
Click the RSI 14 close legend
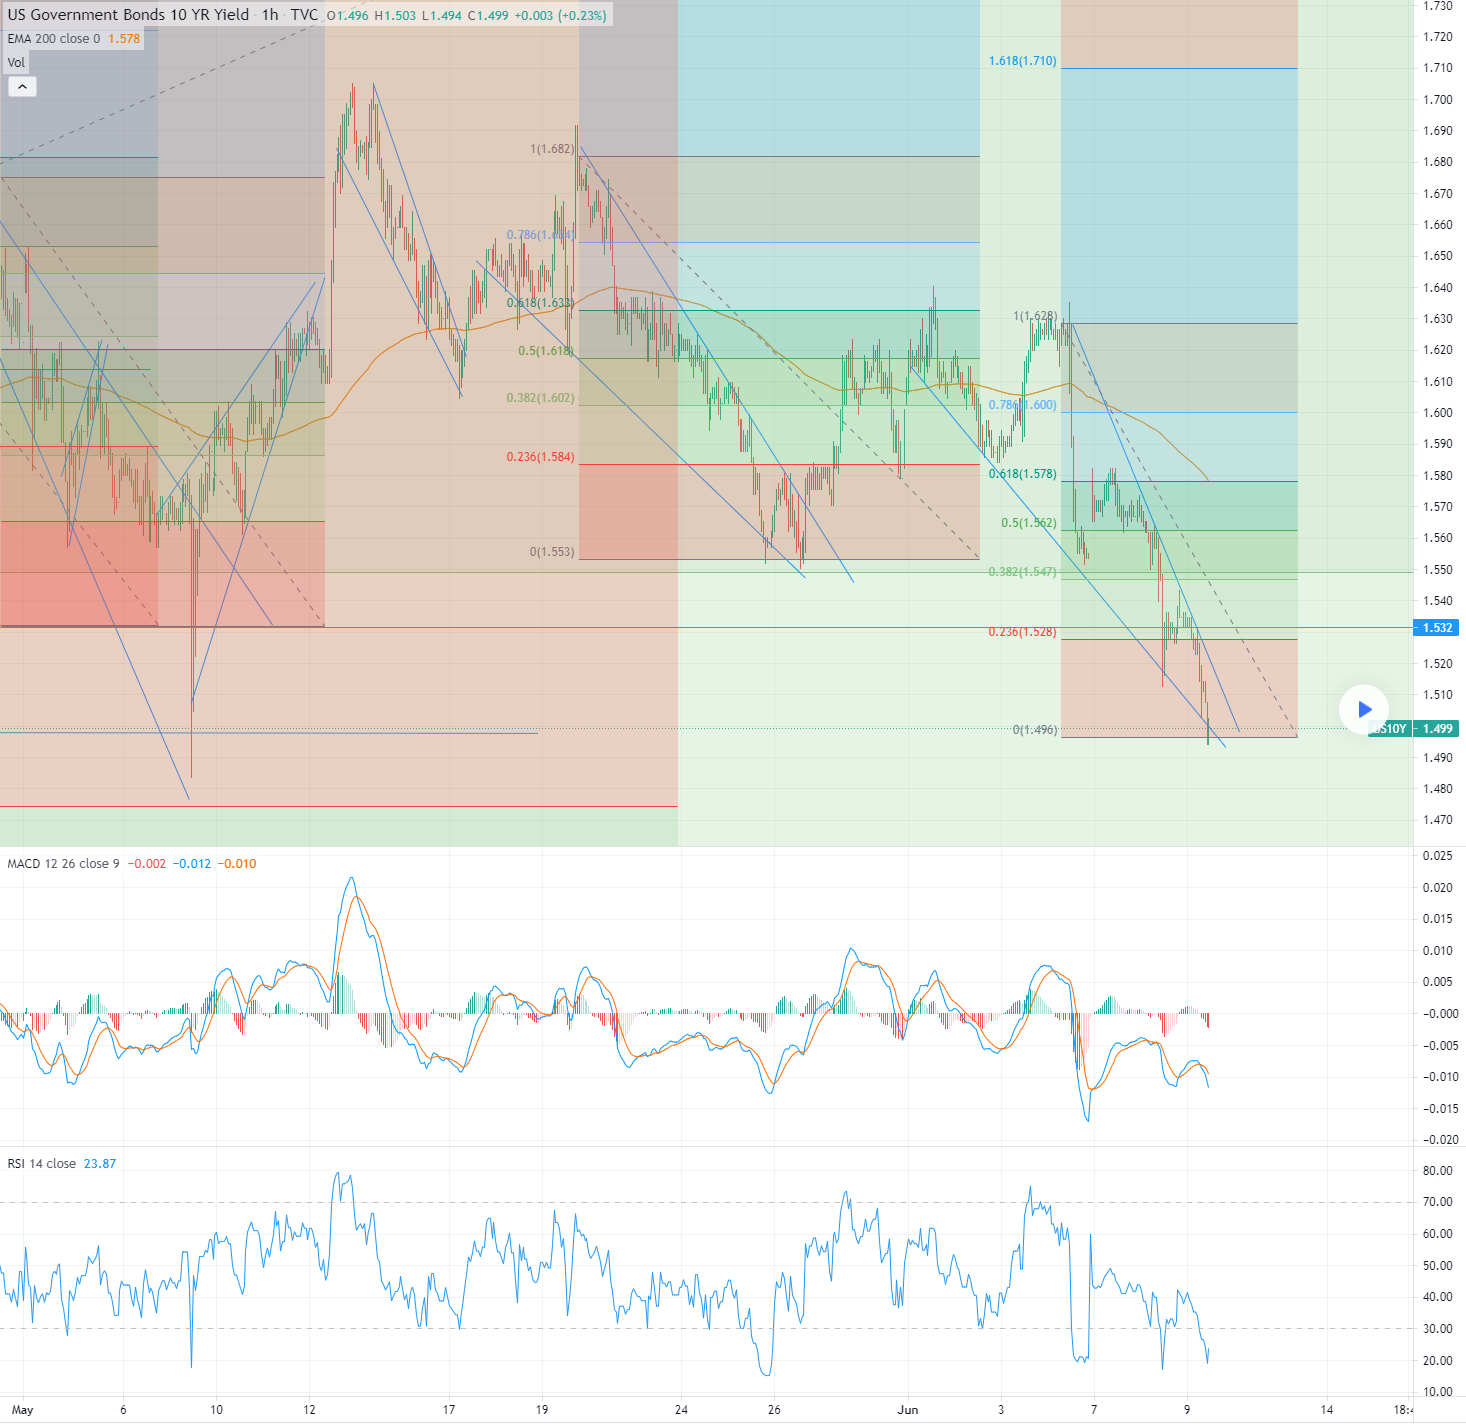pos(41,1164)
